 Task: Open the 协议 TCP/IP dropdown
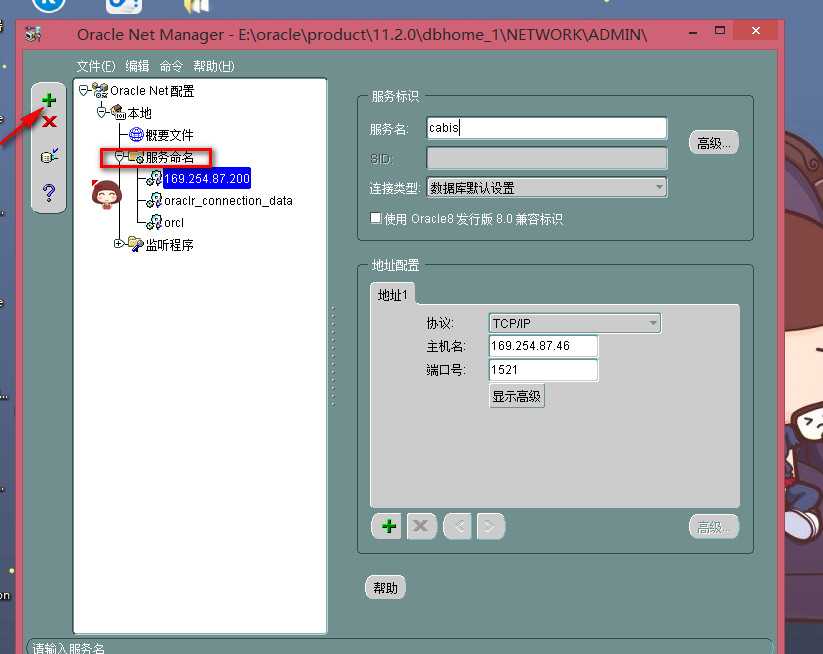(x=575, y=323)
